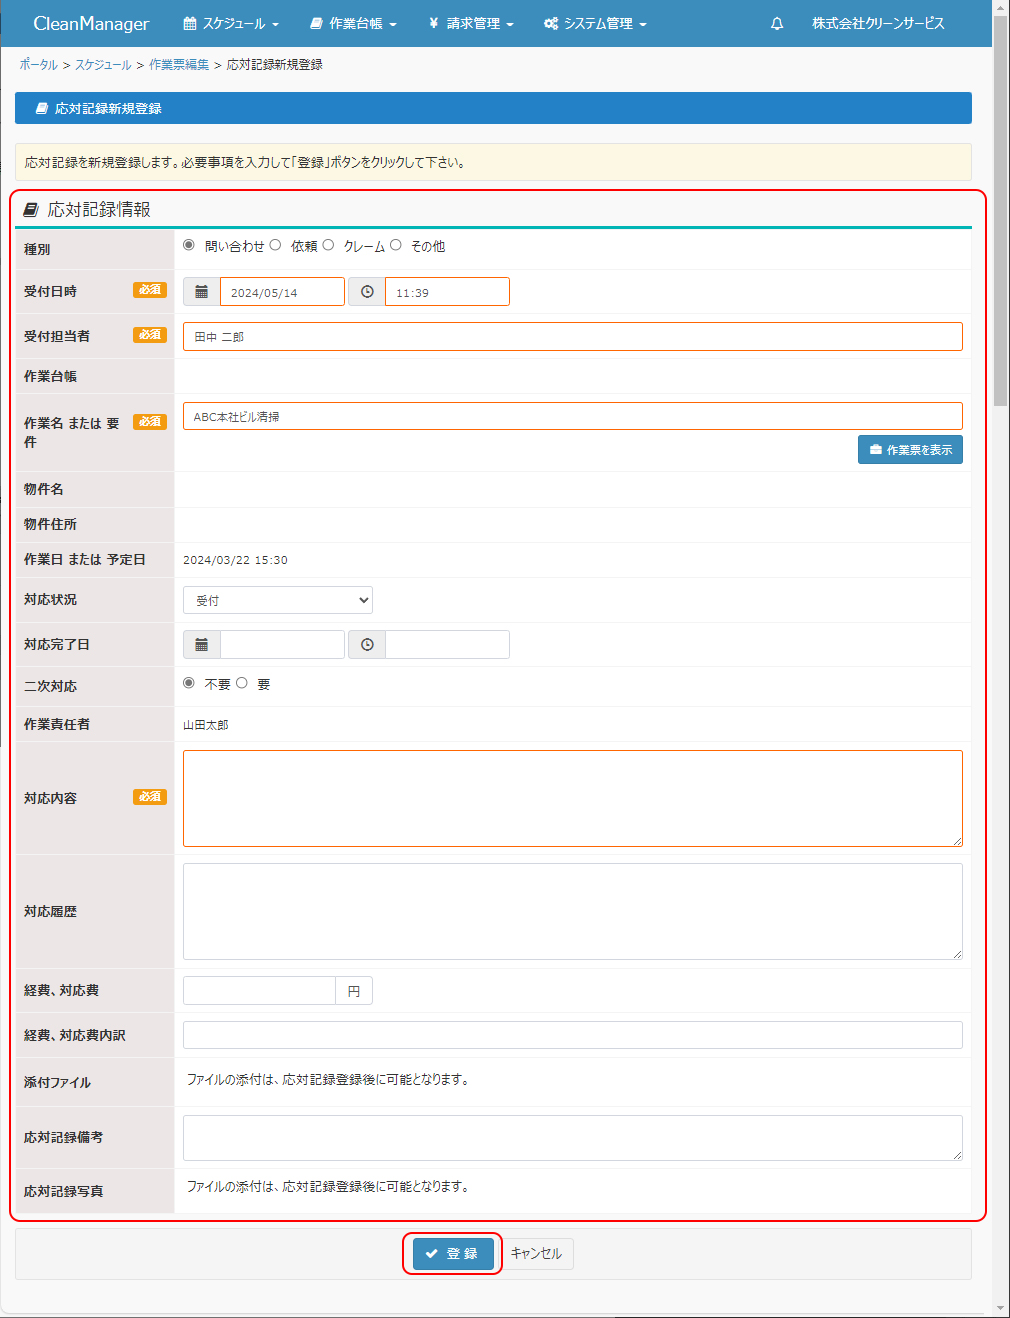Click the notification bell icon

777,23
